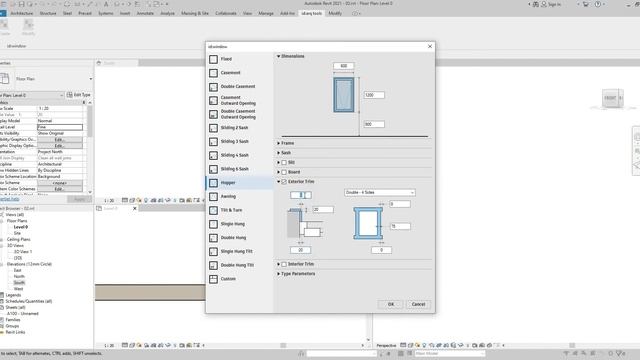Enable the Interior Trim checkbox

coord(284,264)
